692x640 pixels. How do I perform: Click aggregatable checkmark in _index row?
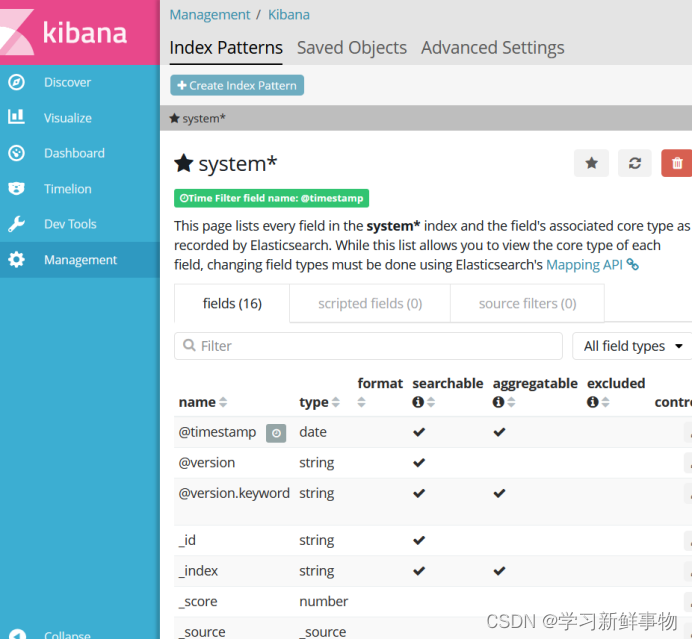pyautogui.click(x=499, y=571)
